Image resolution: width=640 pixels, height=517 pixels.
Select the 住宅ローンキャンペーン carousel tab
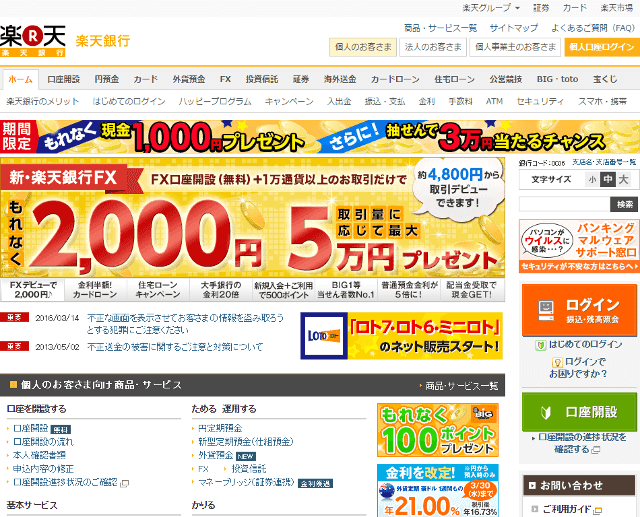pyautogui.click(x=158, y=290)
